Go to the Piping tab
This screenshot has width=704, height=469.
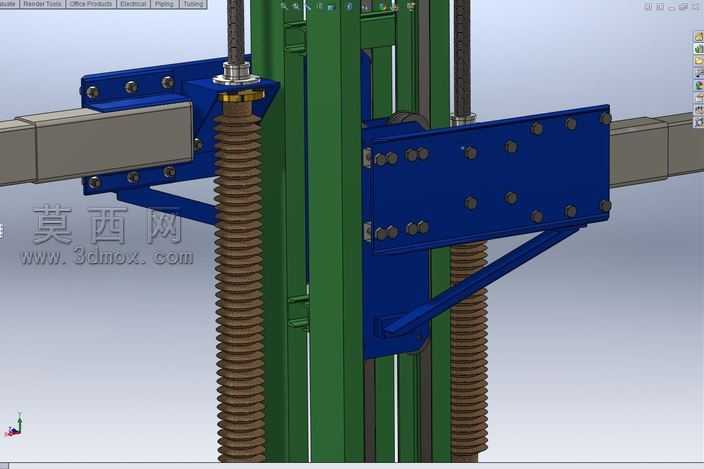(x=164, y=4)
